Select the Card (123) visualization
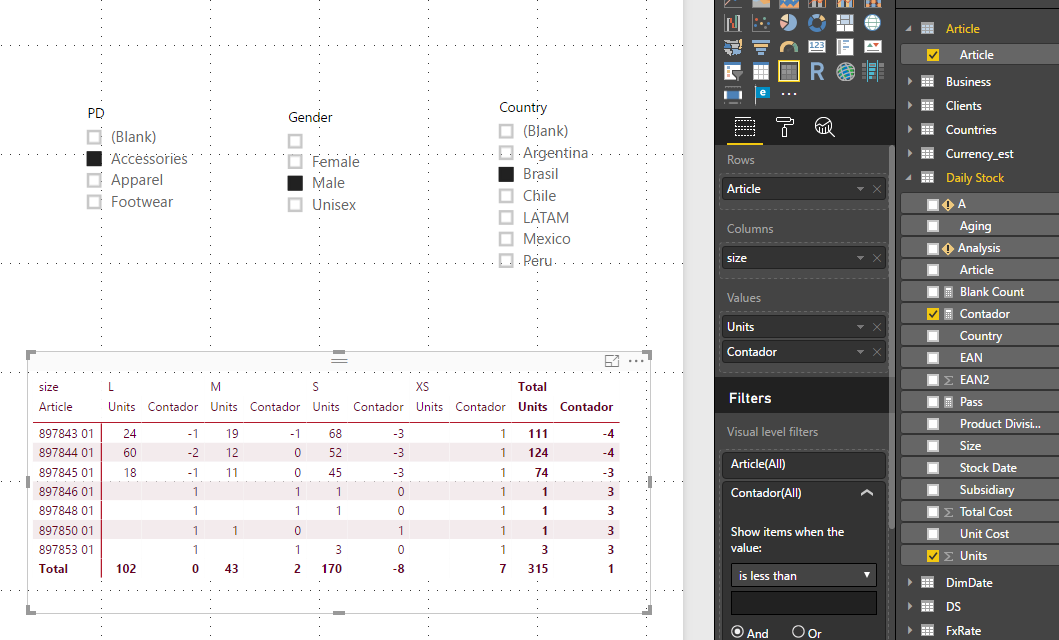The height and width of the screenshot is (640, 1059). [817, 47]
